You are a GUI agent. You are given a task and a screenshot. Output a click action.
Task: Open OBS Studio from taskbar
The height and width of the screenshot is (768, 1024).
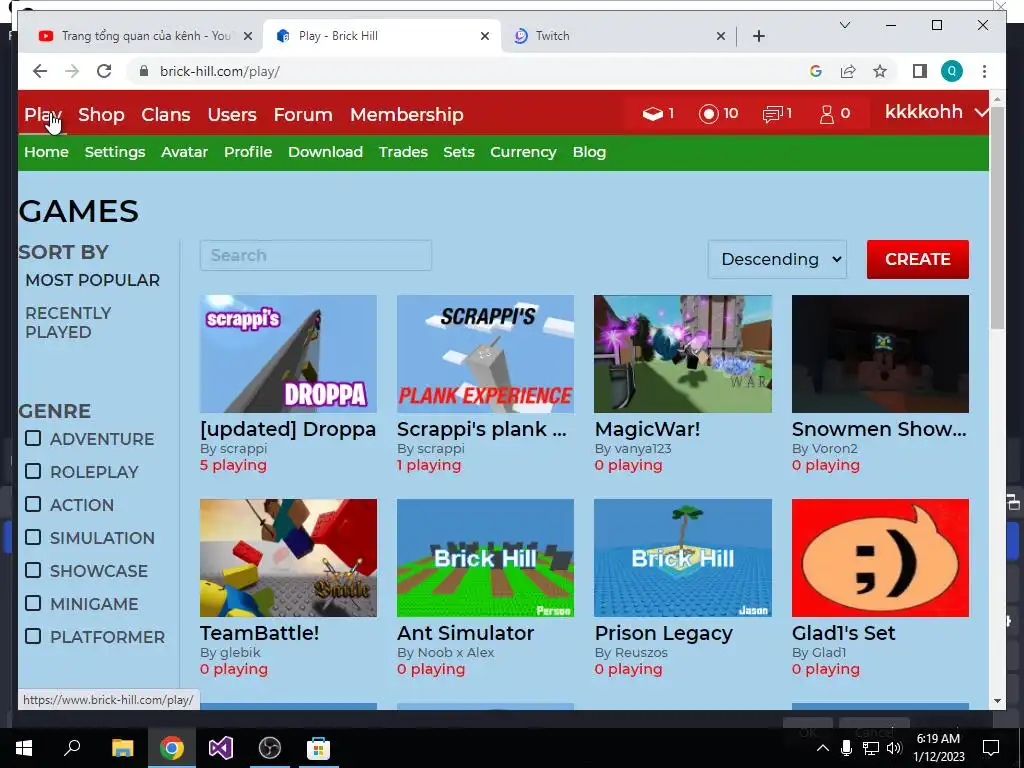pos(269,748)
